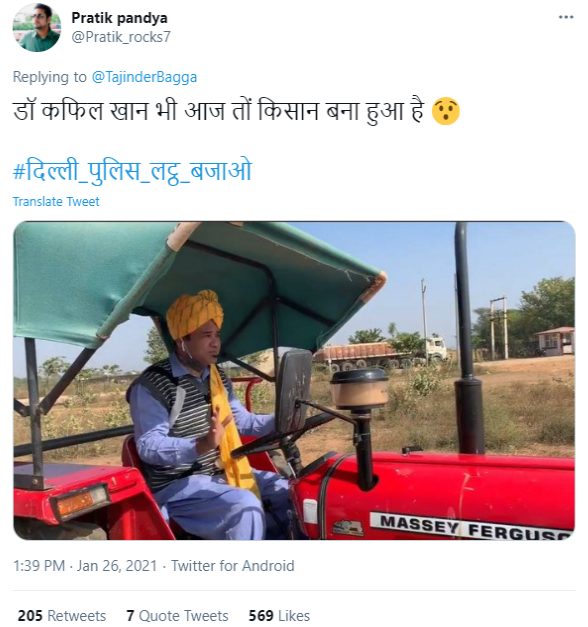Click the 'Replying to' label
Viewport: 588px width, 627px height.
coord(50,77)
